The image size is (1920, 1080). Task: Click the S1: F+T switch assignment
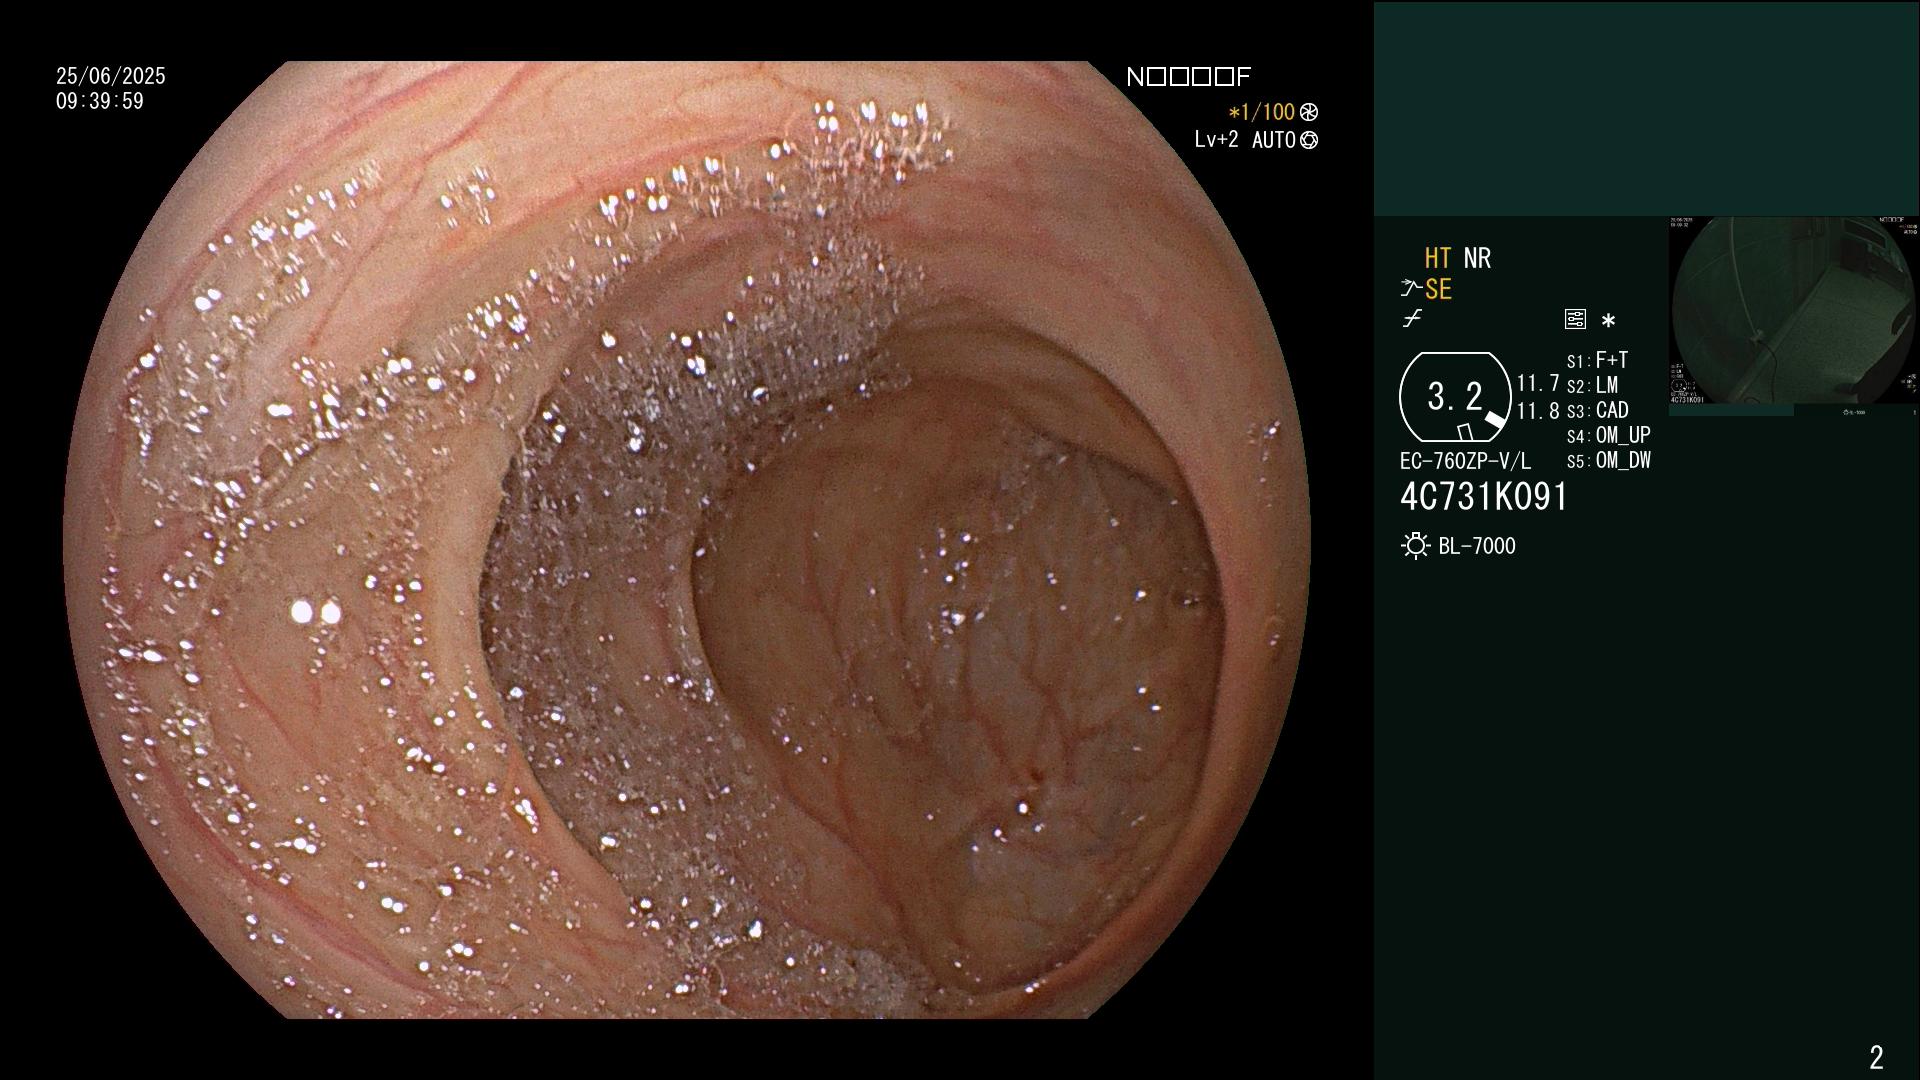point(1598,360)
